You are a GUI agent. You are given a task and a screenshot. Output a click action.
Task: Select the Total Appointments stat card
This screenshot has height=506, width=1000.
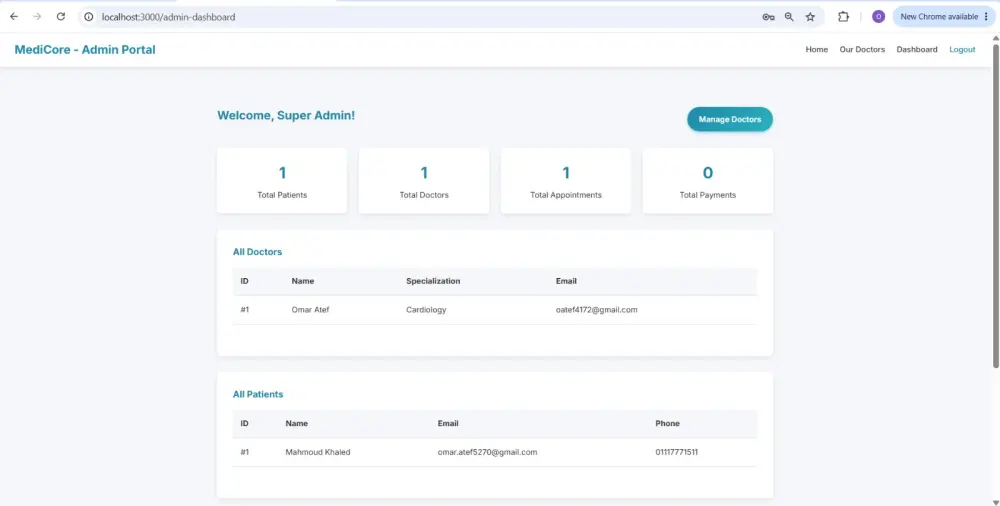click(566, 181)
